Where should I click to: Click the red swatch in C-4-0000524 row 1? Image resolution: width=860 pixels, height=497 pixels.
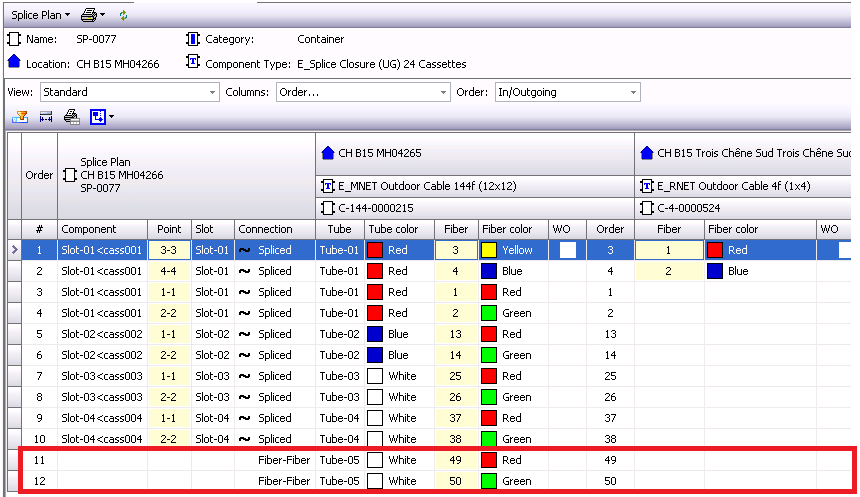click(715, 250)
